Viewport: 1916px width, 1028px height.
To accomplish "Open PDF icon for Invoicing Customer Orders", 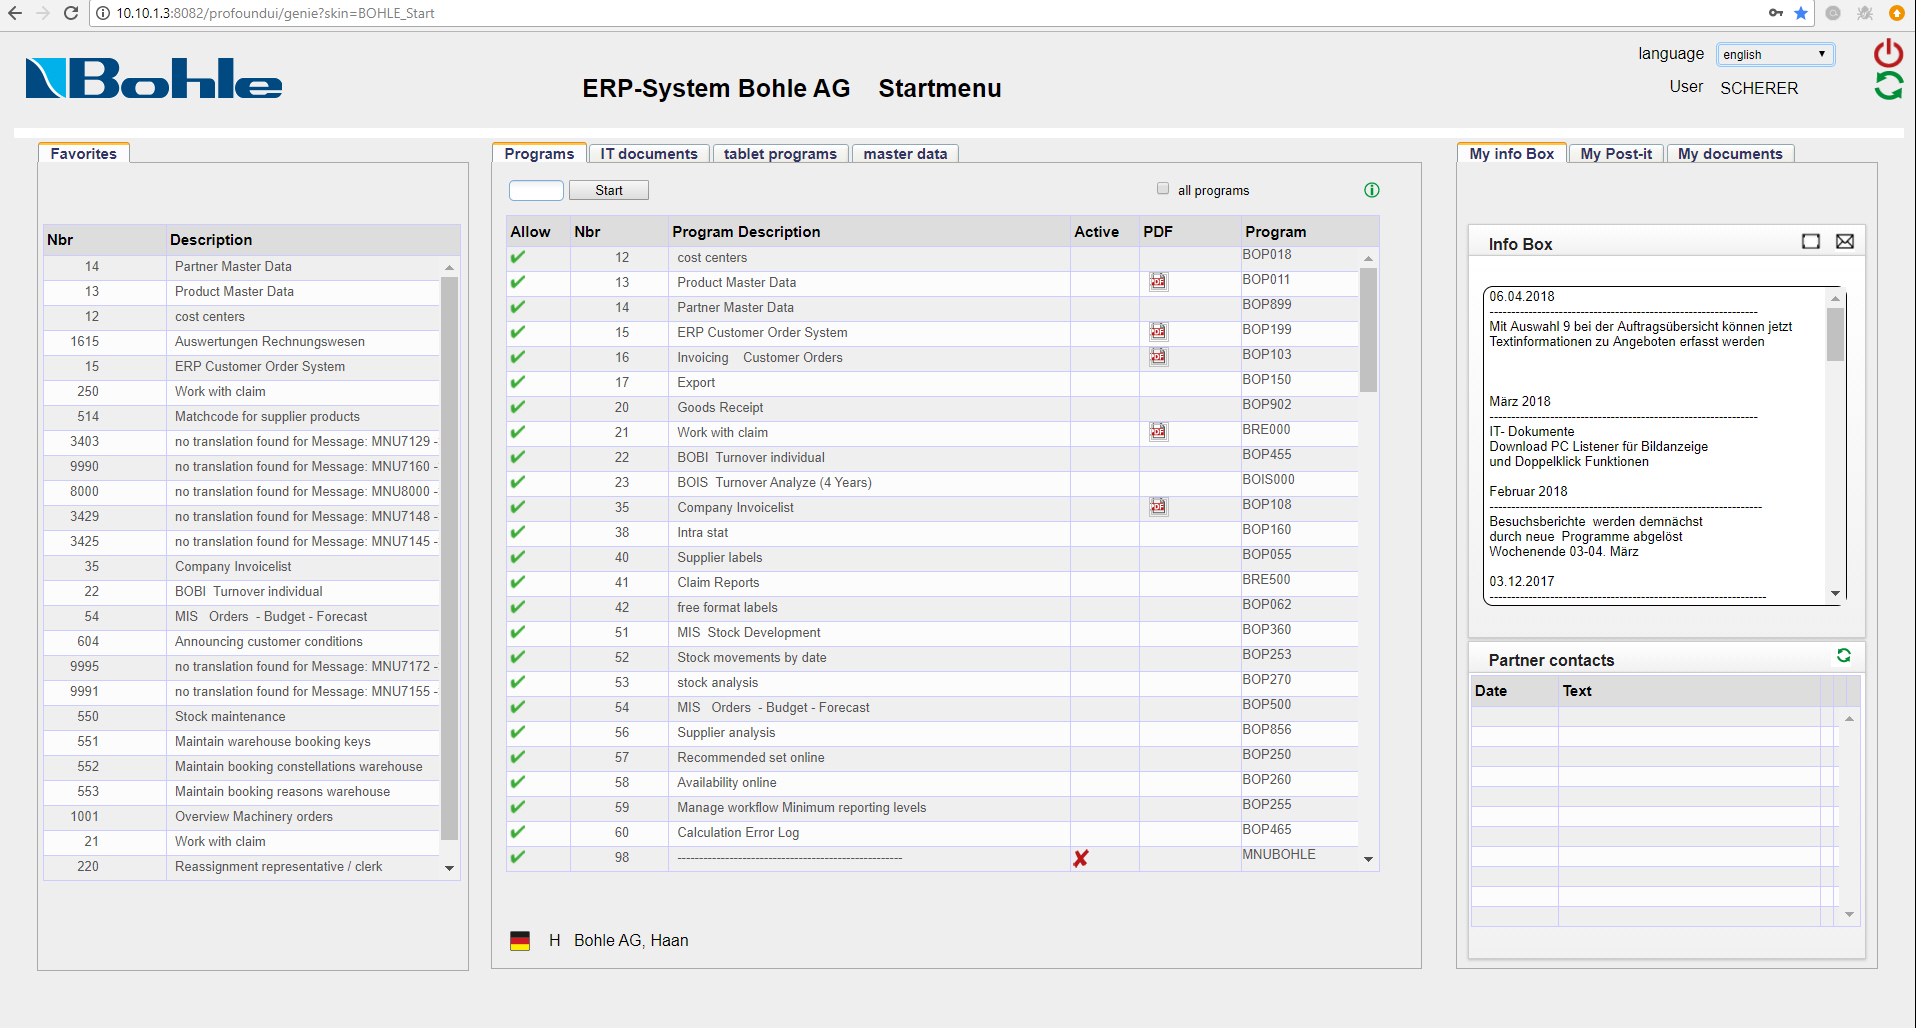I will click(1158, 357).
